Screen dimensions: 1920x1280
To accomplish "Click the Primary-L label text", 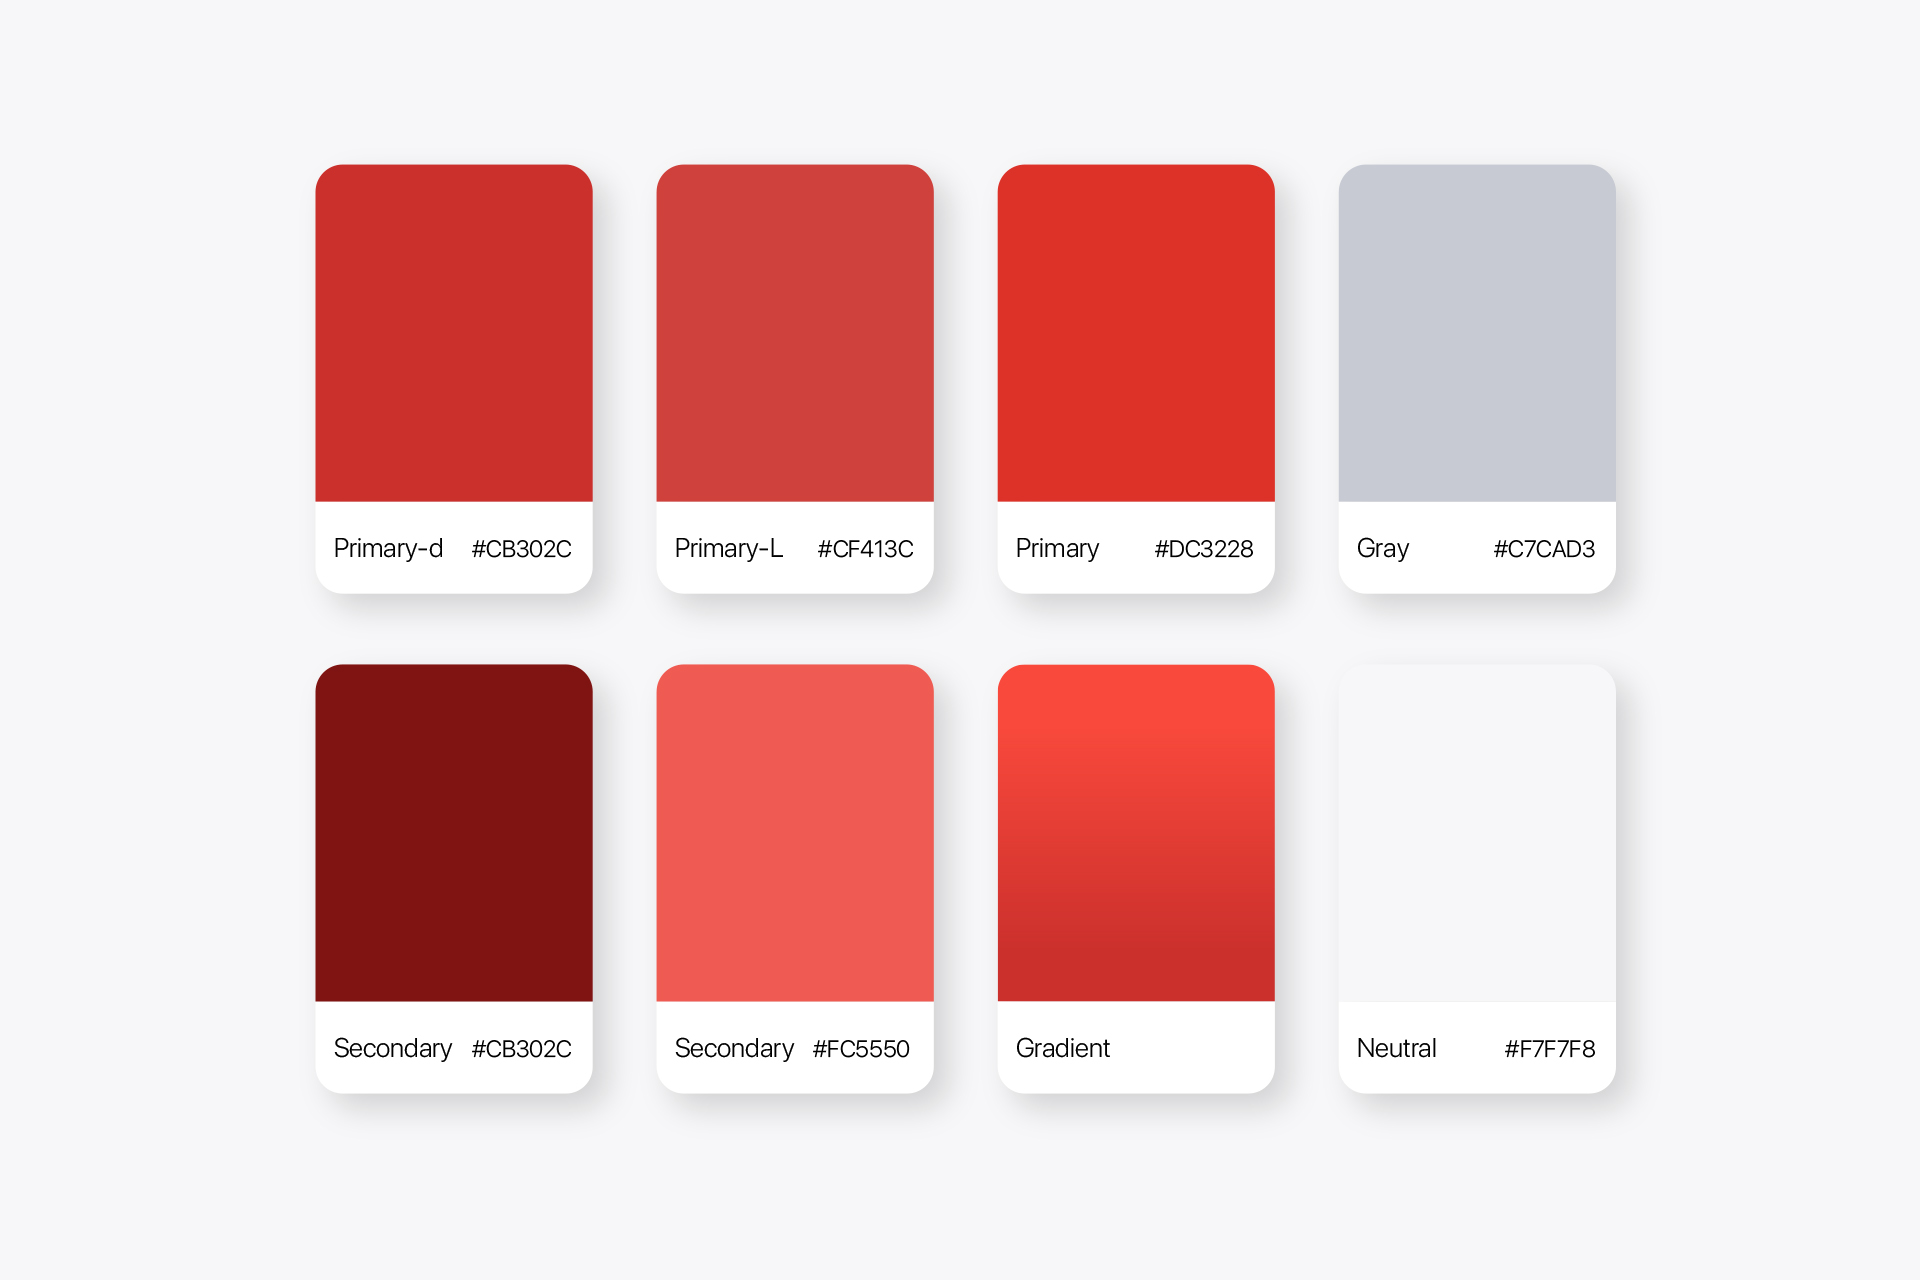I will tap(729, 549).
